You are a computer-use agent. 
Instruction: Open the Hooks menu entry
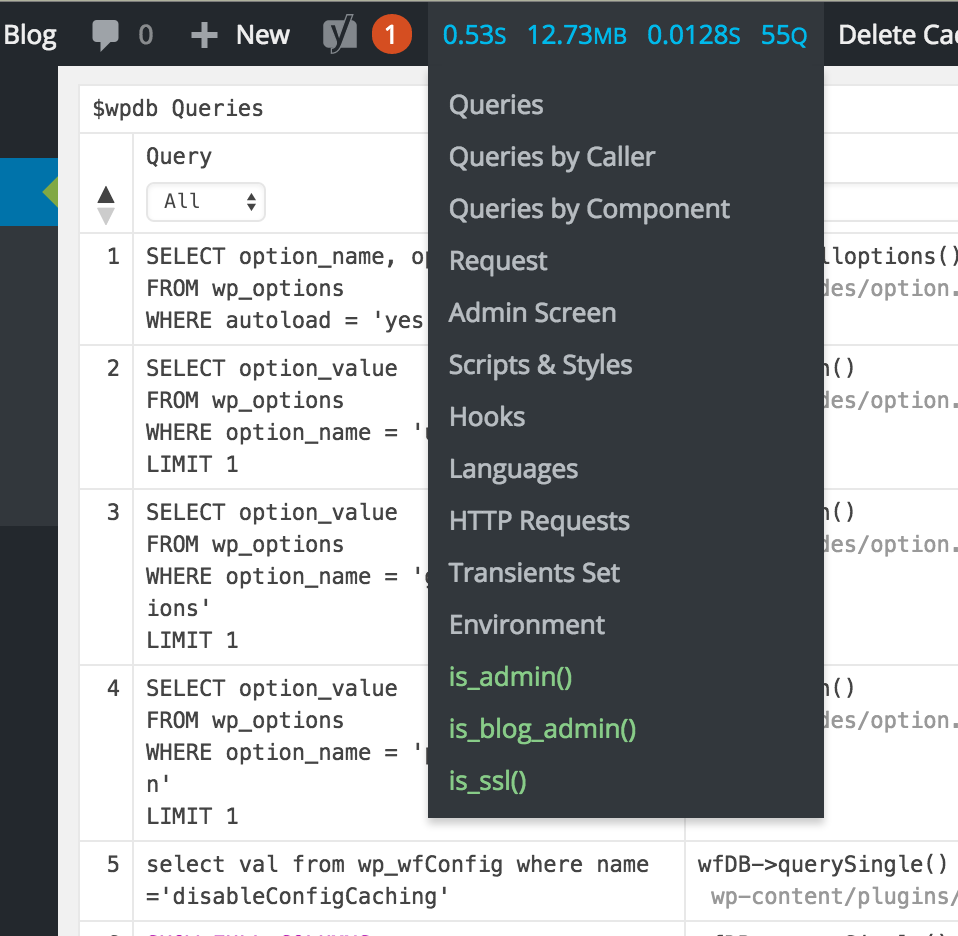point(487,417)
